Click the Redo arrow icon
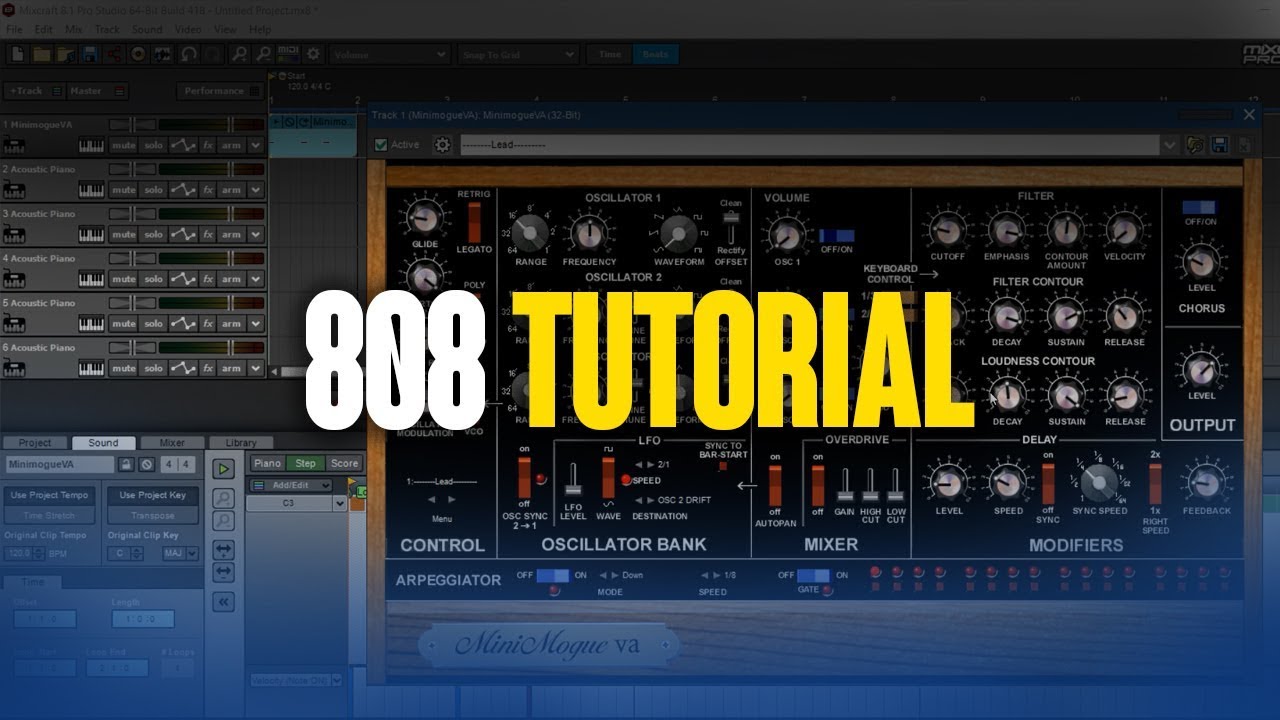1280x720 pixels. pos(213,54)
